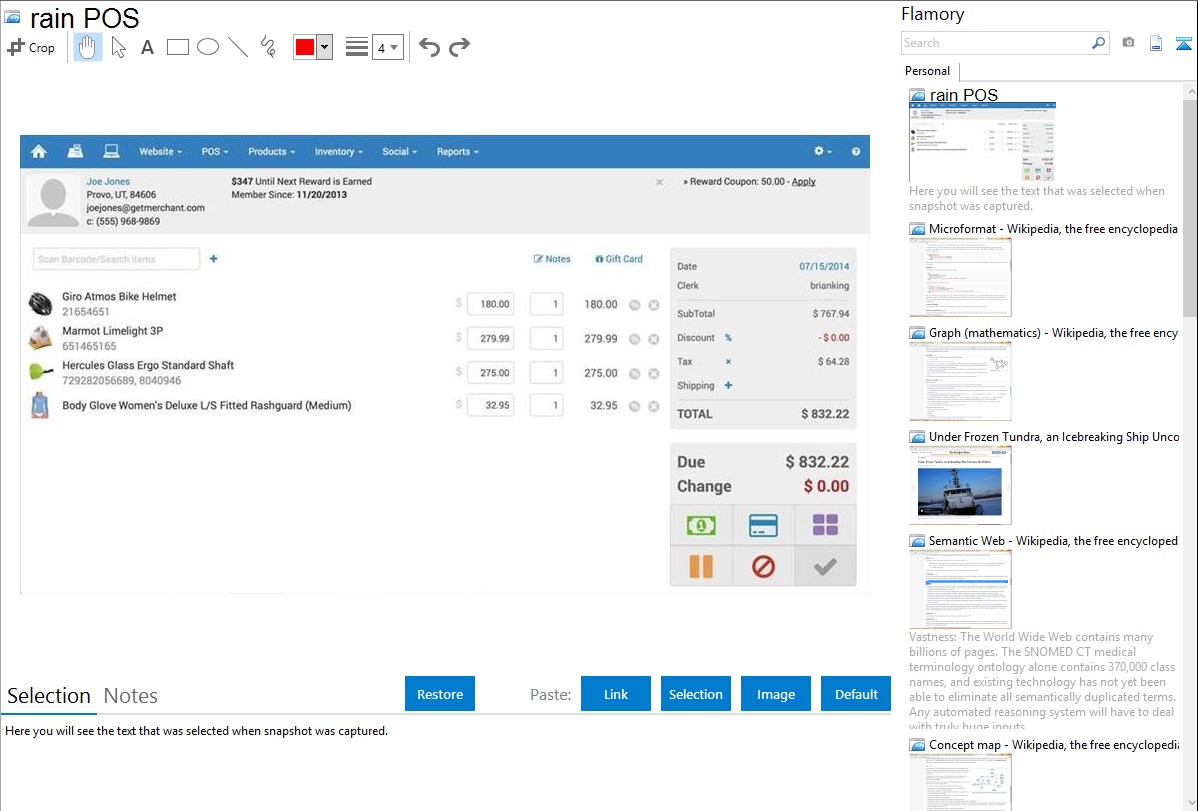
Task: Click the Scan Barcode/Search Items field
Action: pyautogui.click(x=116, y=259)
